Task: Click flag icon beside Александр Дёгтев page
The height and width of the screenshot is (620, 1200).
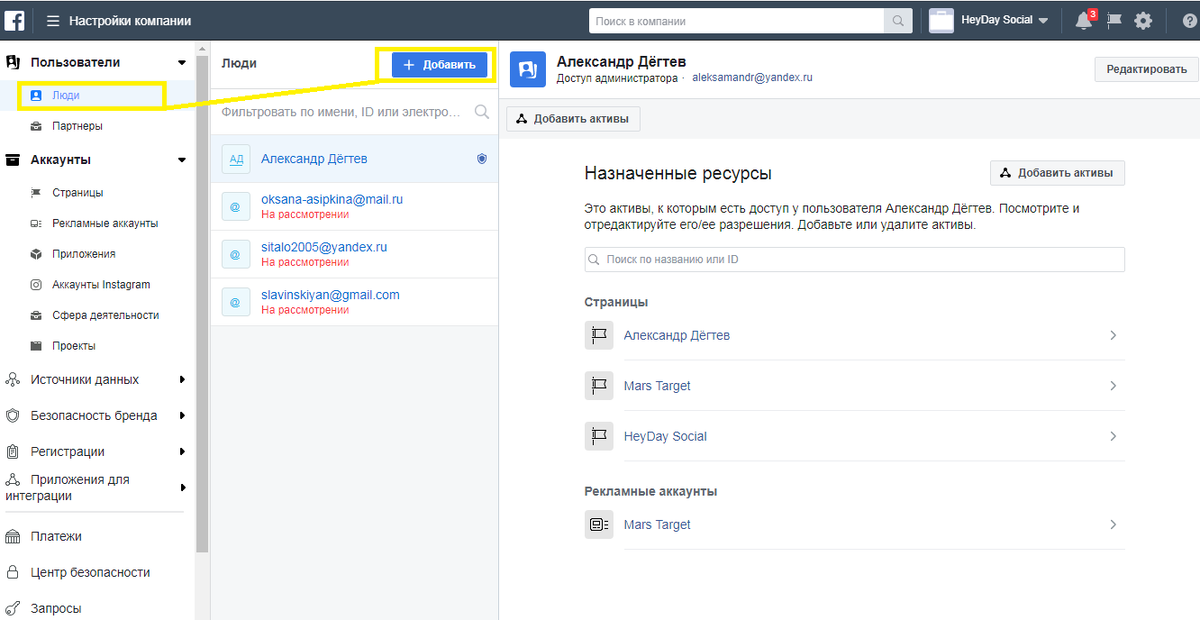Action: point(599,335)
